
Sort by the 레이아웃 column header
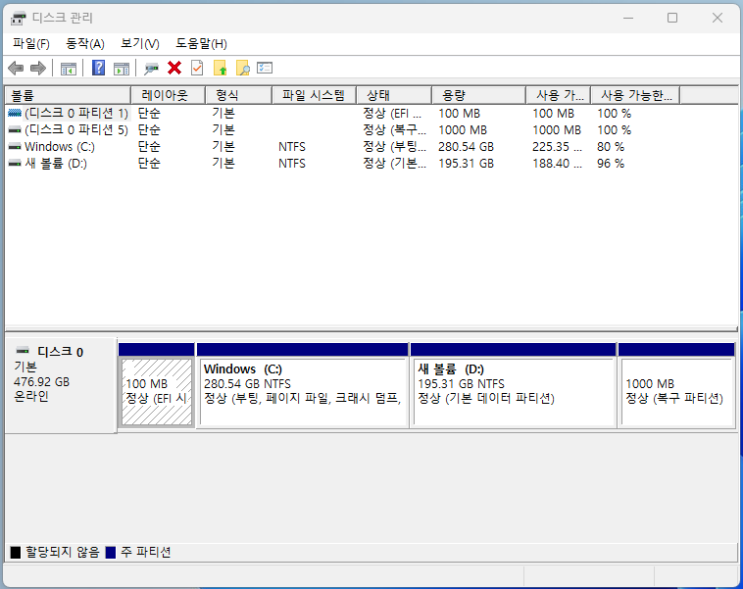168,95
